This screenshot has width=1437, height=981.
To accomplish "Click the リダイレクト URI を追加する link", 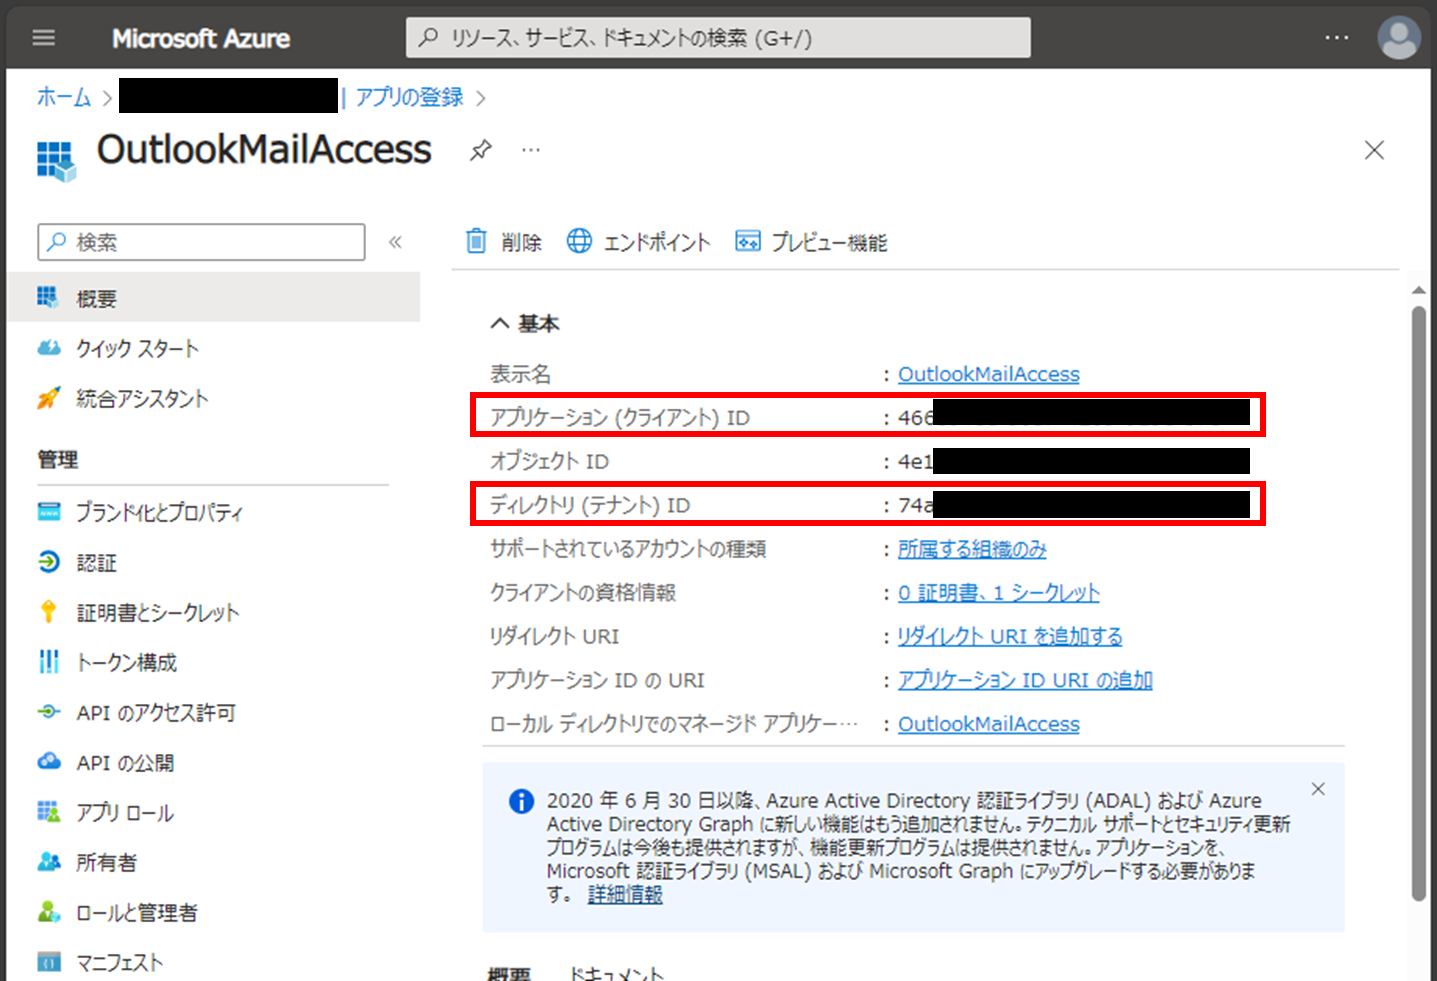I will click(1010, 636).
